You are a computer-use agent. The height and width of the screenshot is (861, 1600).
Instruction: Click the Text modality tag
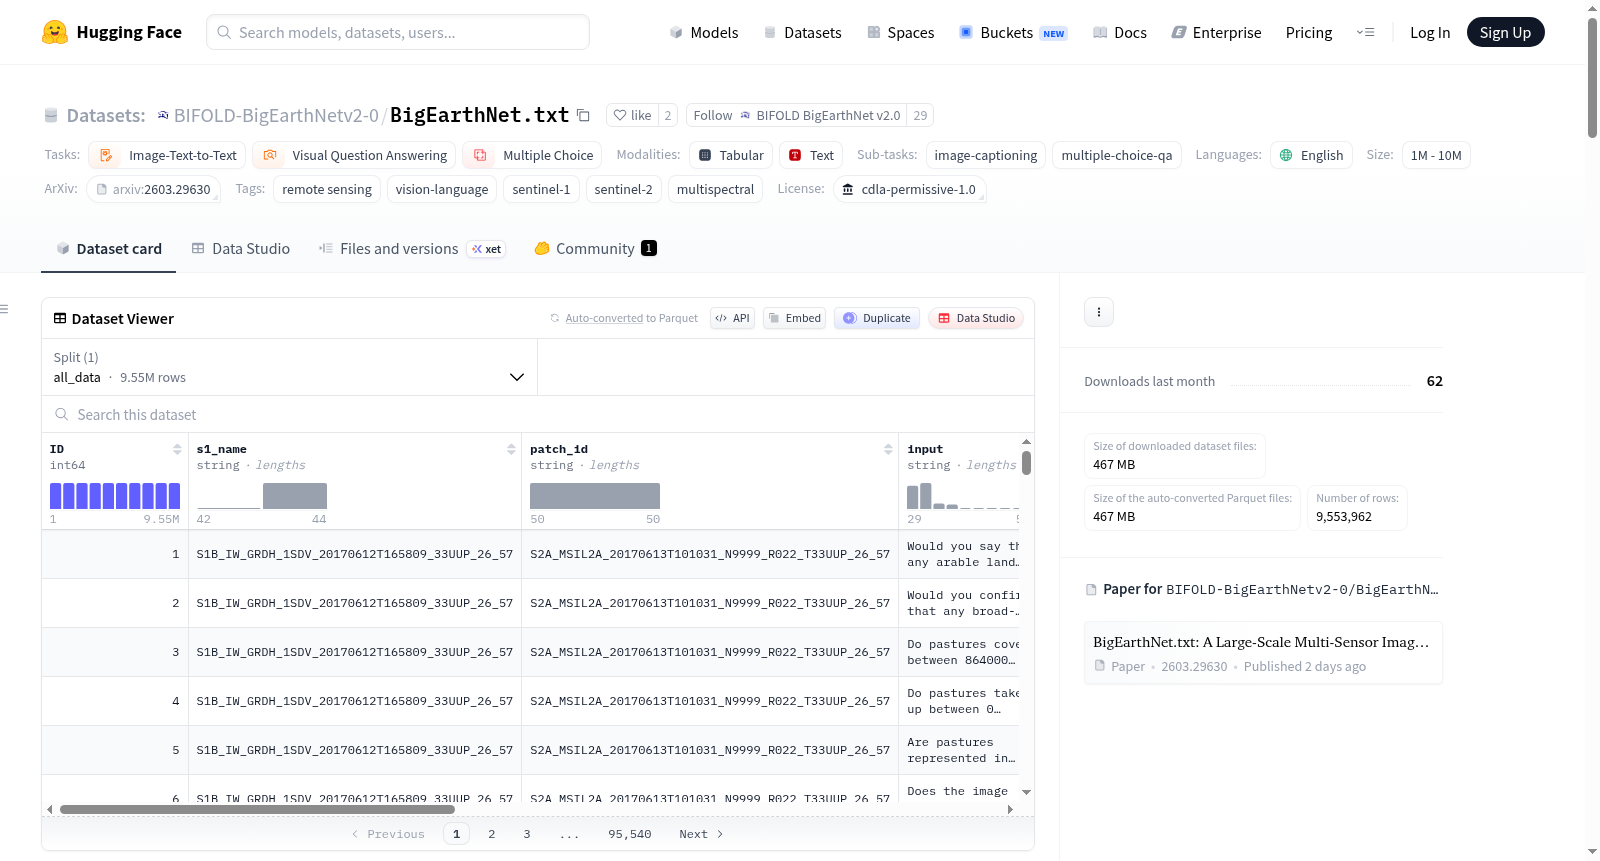click(x=811, y=155)
